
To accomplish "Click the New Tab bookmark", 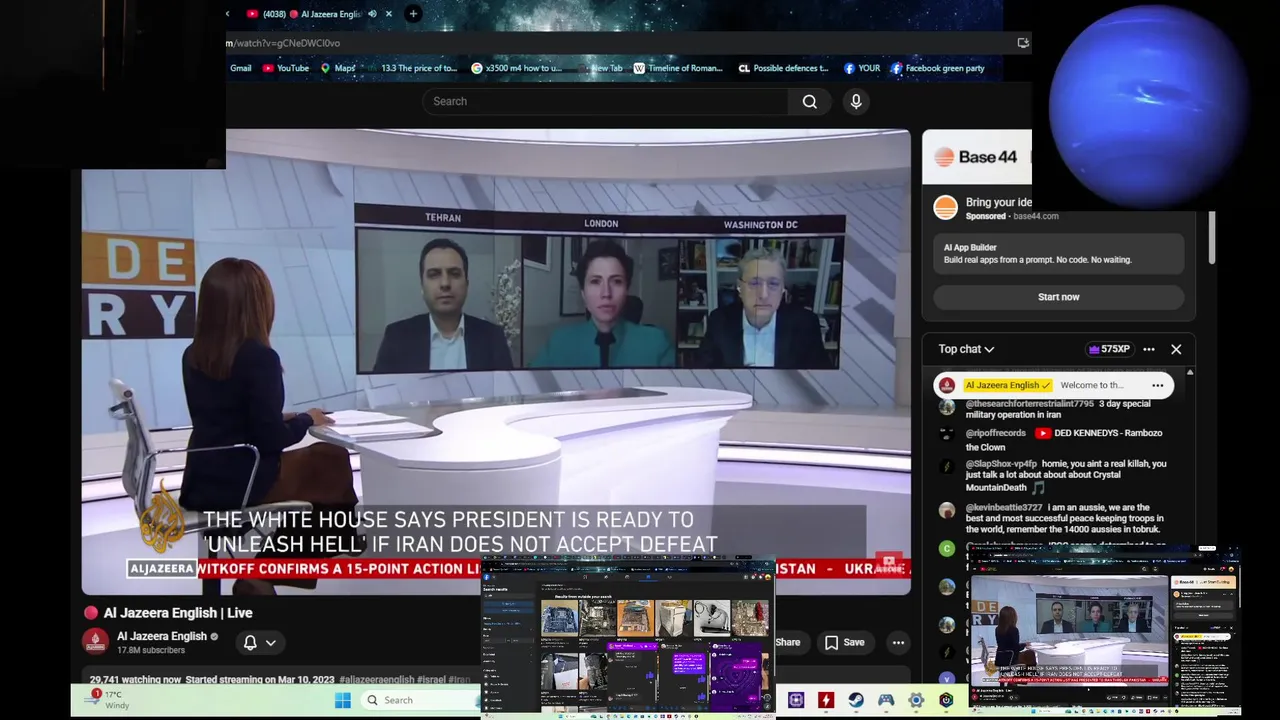I will coord(600,68).
